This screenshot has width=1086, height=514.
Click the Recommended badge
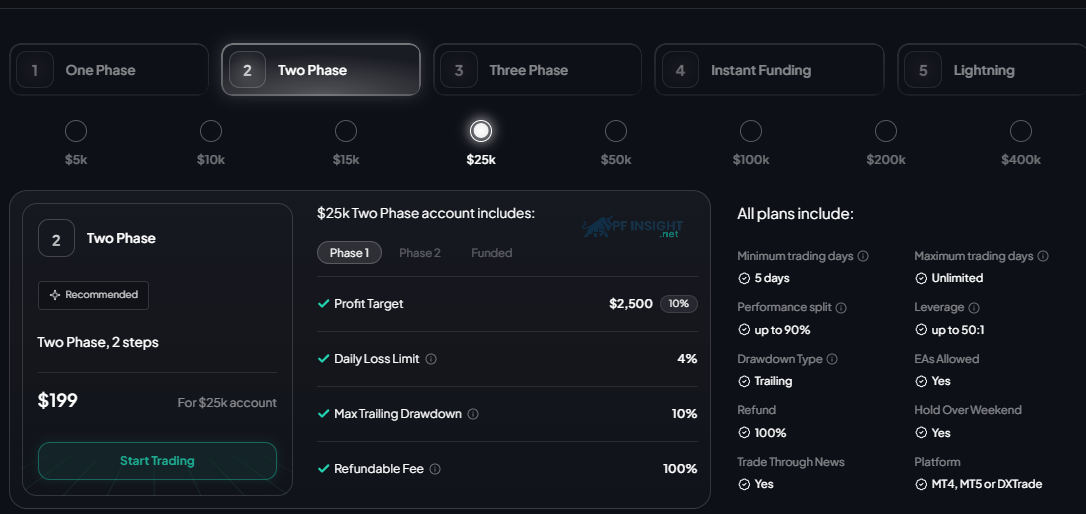click(94, 295)
